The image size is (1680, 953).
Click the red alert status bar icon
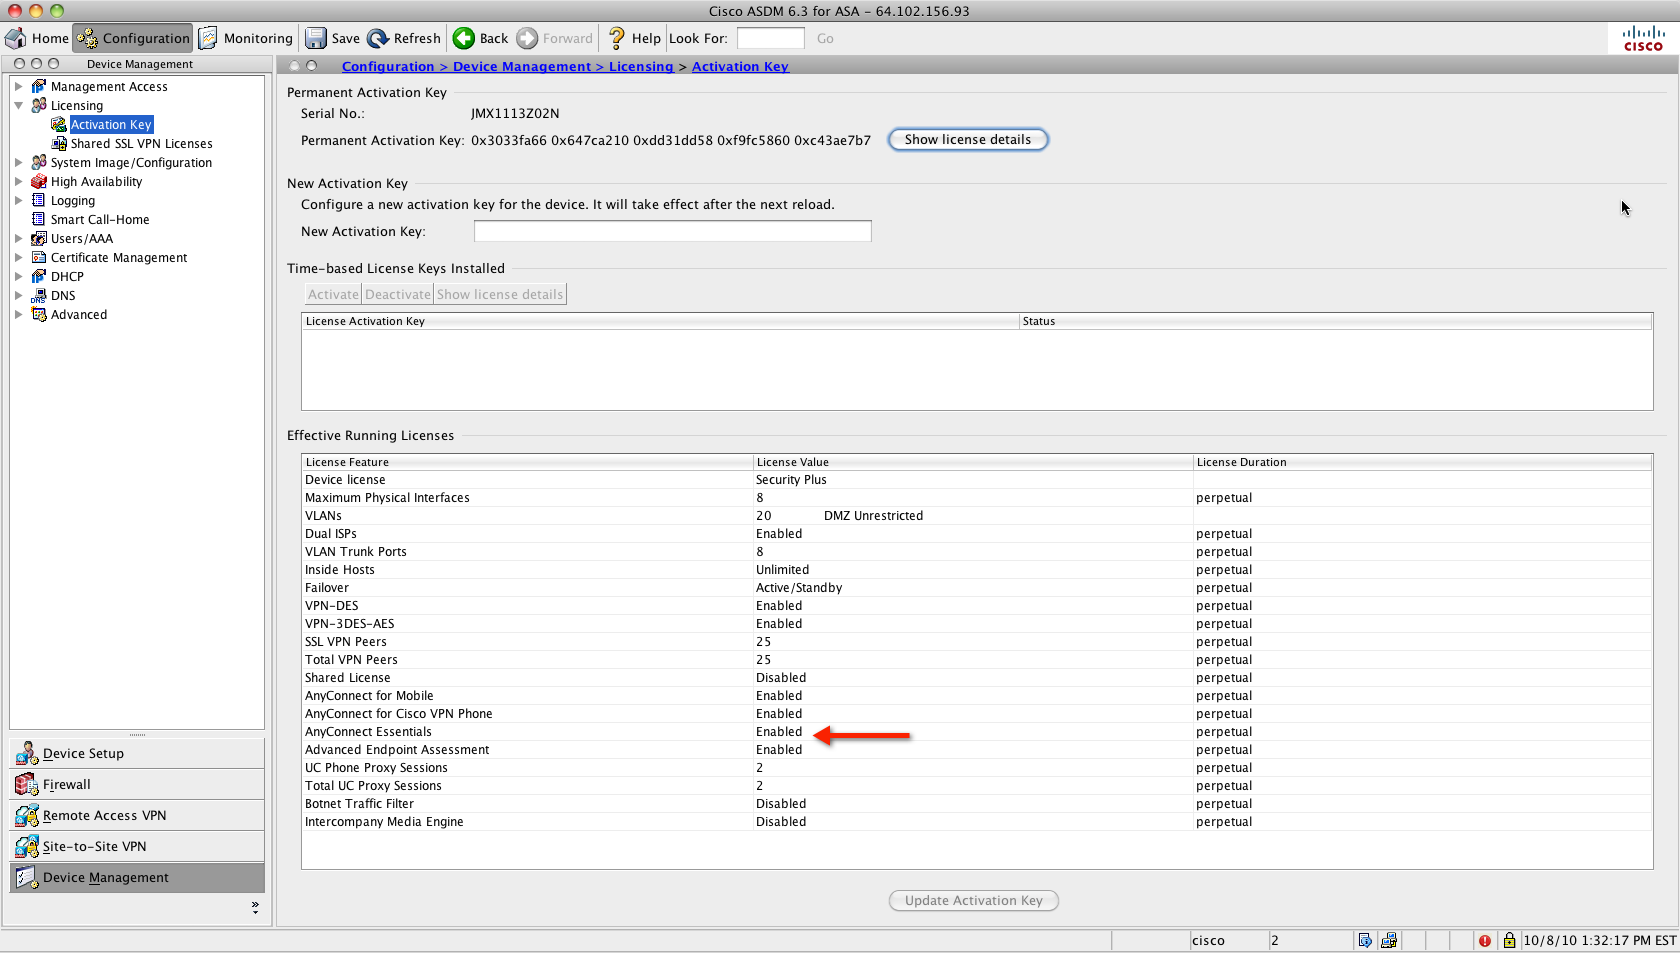[x=1485, y=941]
